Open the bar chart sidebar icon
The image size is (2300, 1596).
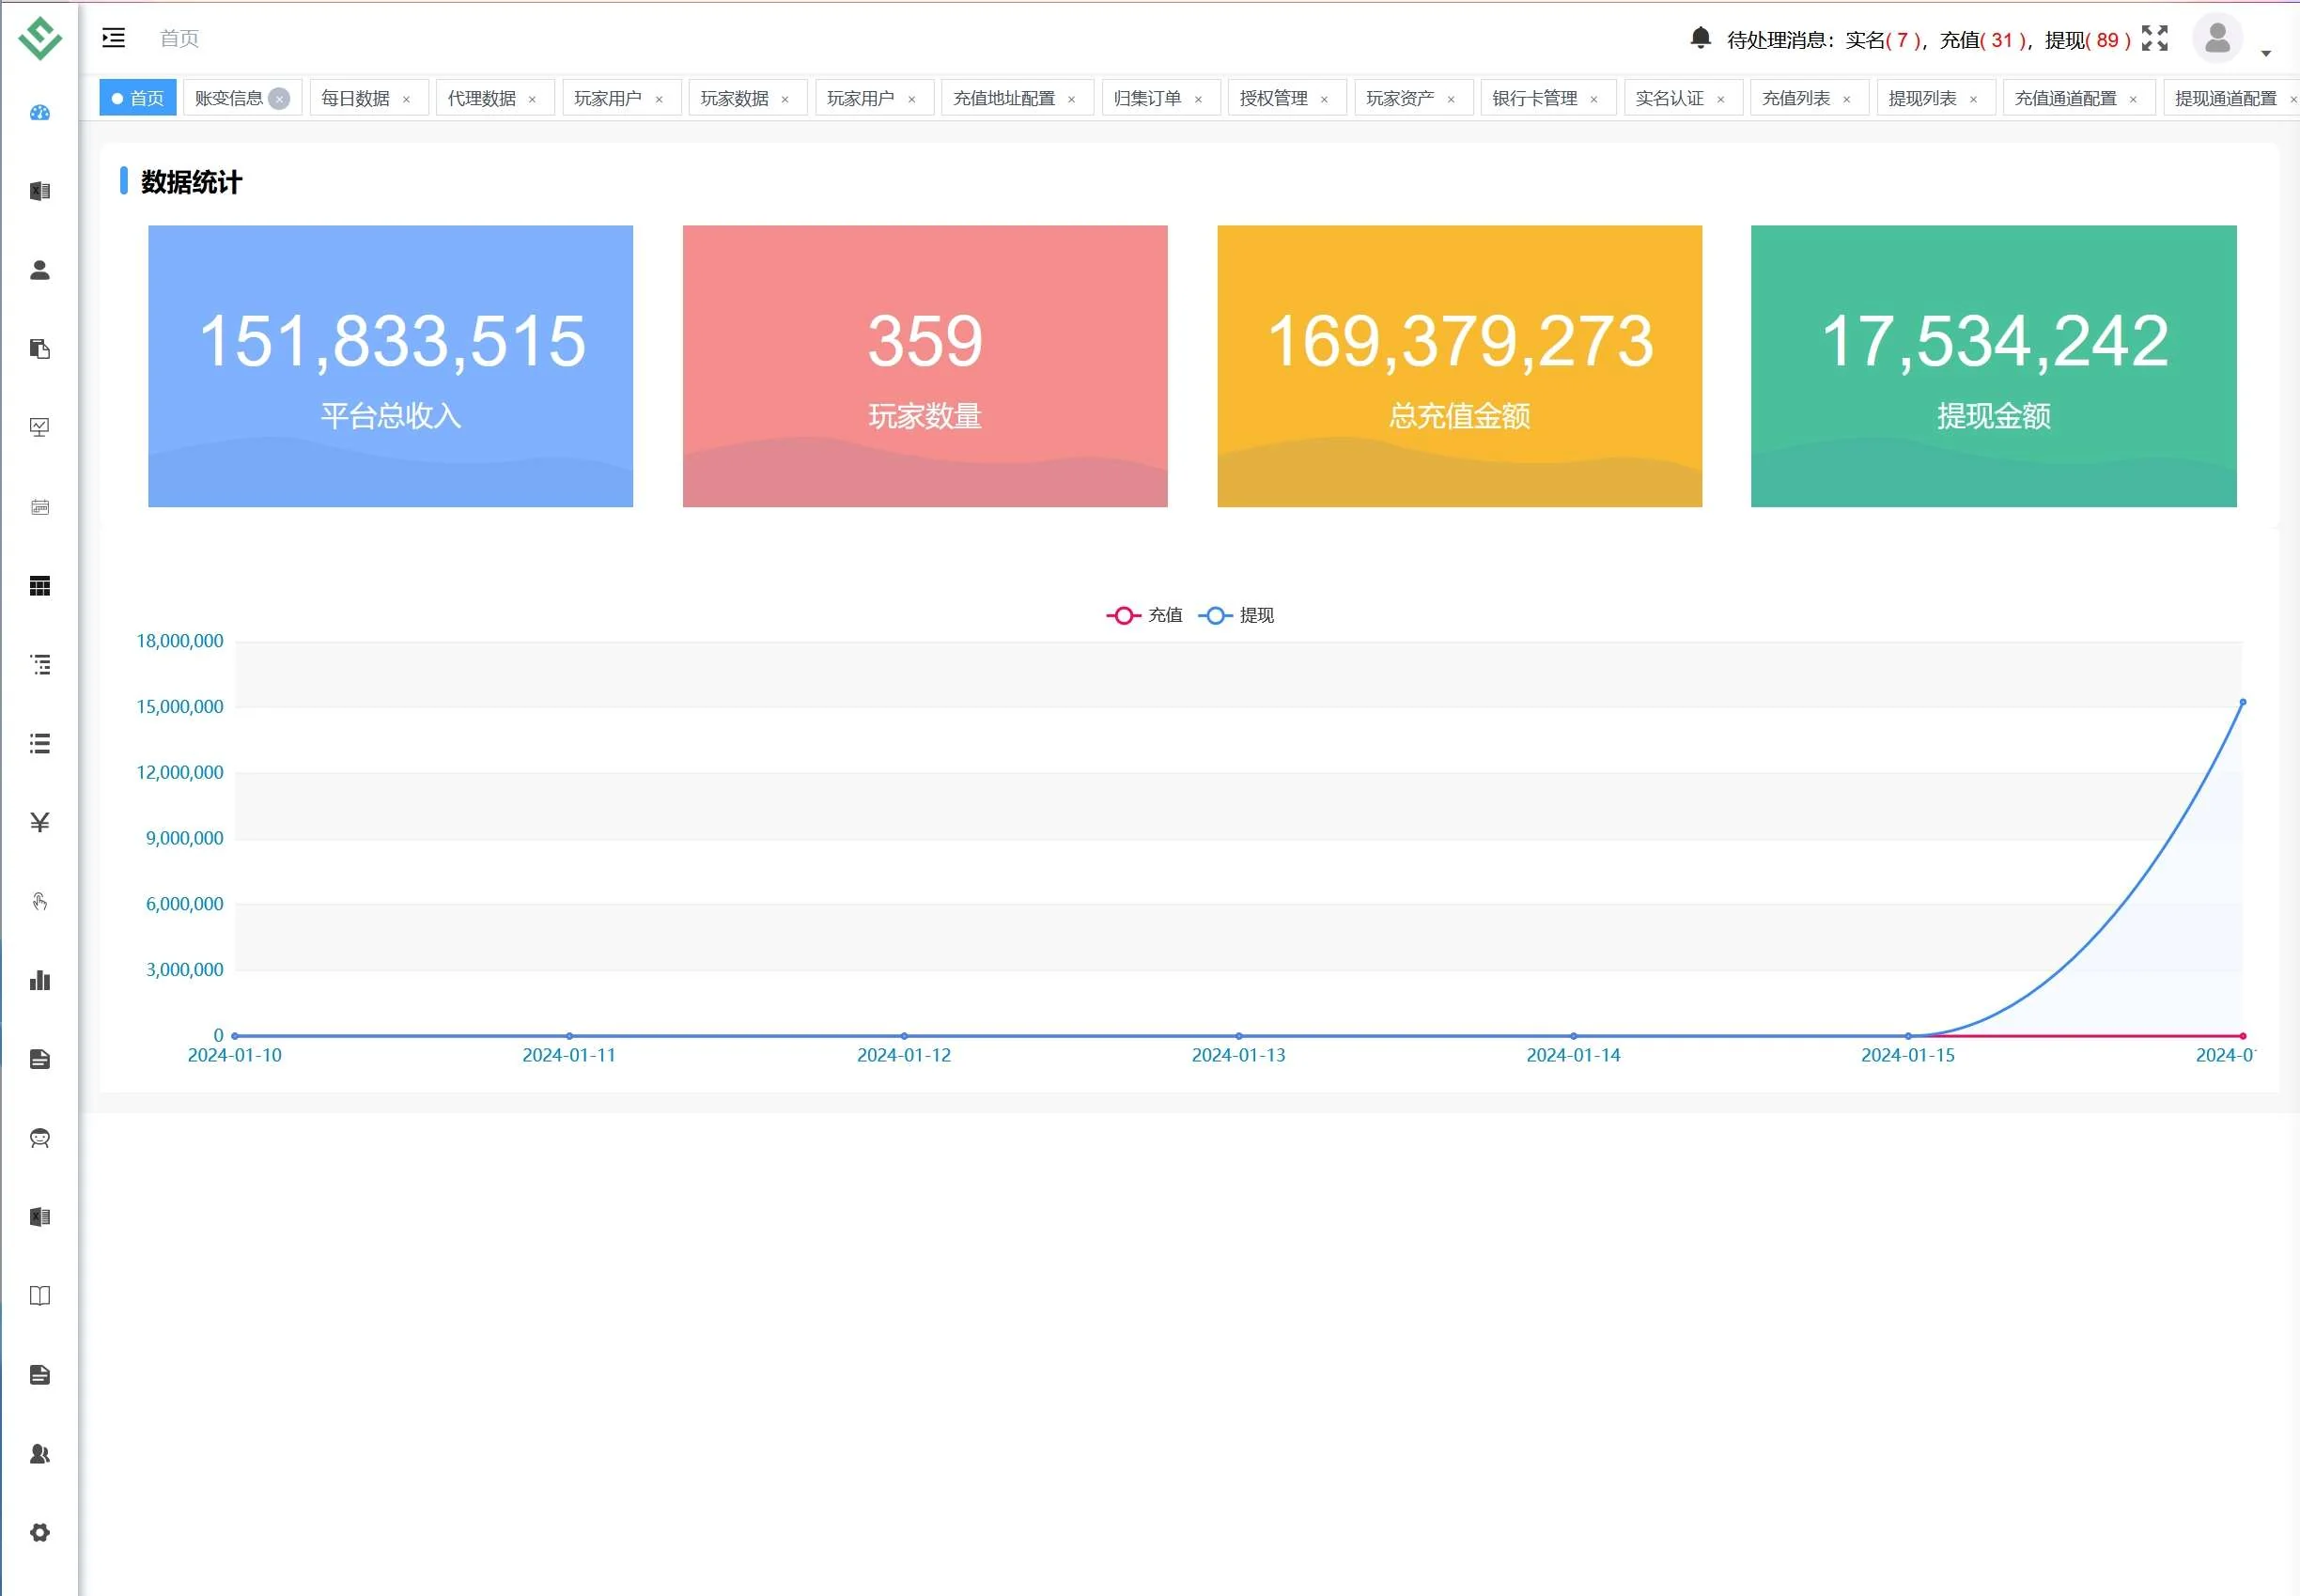(40, 980)
